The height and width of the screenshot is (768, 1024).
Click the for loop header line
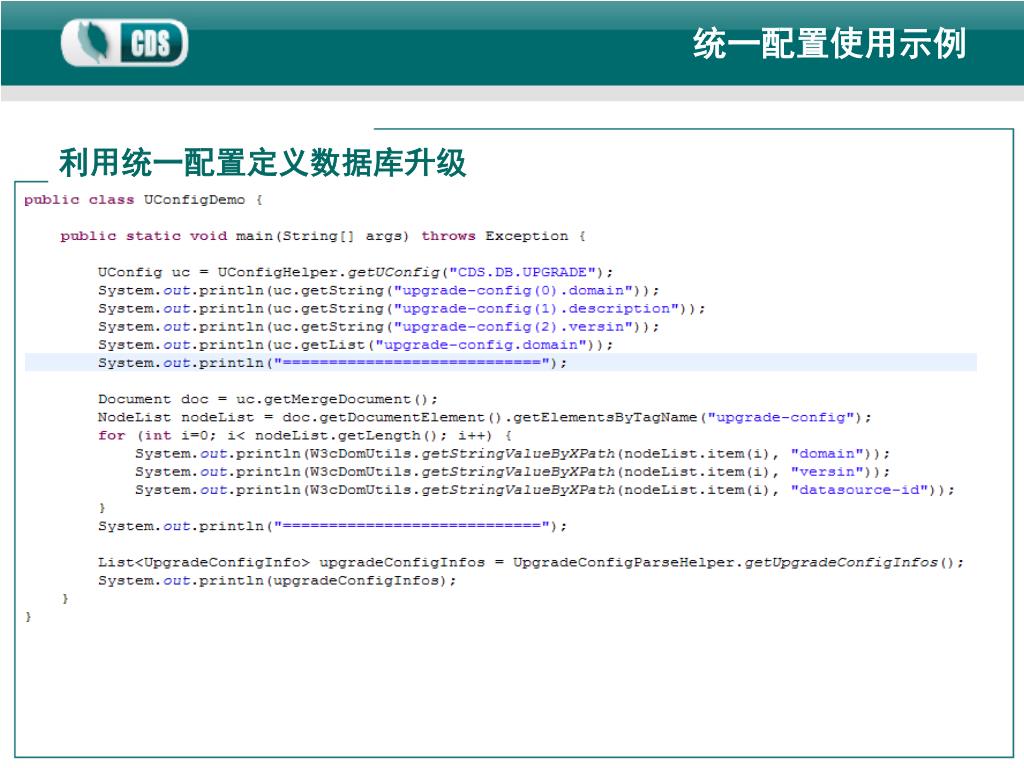click(x=305, y=436)
